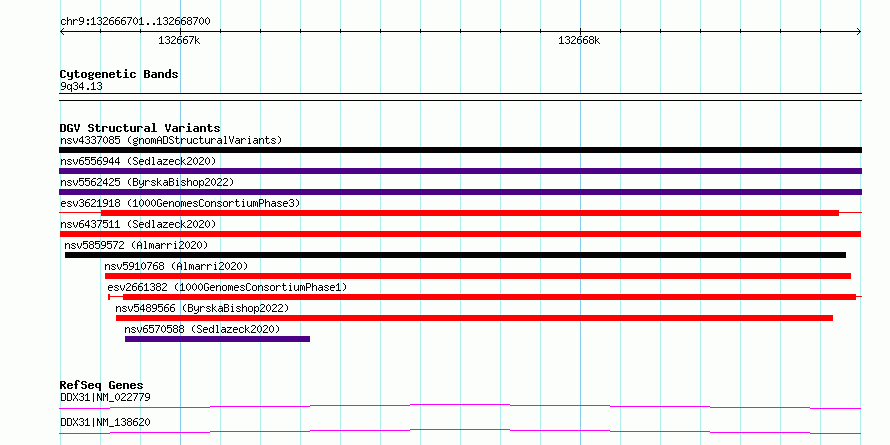Click the nsv6556944 (Sedlazeck2020) label
This screenshot has height=445, width=890.
[x=138, y=161]
